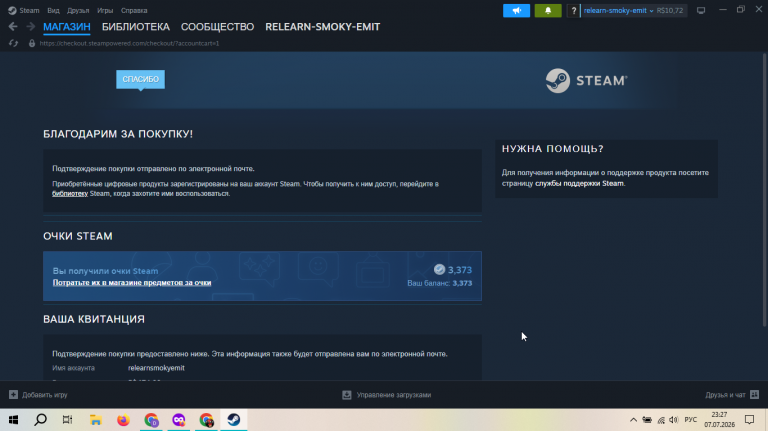Click the СПАСИБО step button
Screen dimensions: 768x431
pyautogui.click(x=141, y=79)
